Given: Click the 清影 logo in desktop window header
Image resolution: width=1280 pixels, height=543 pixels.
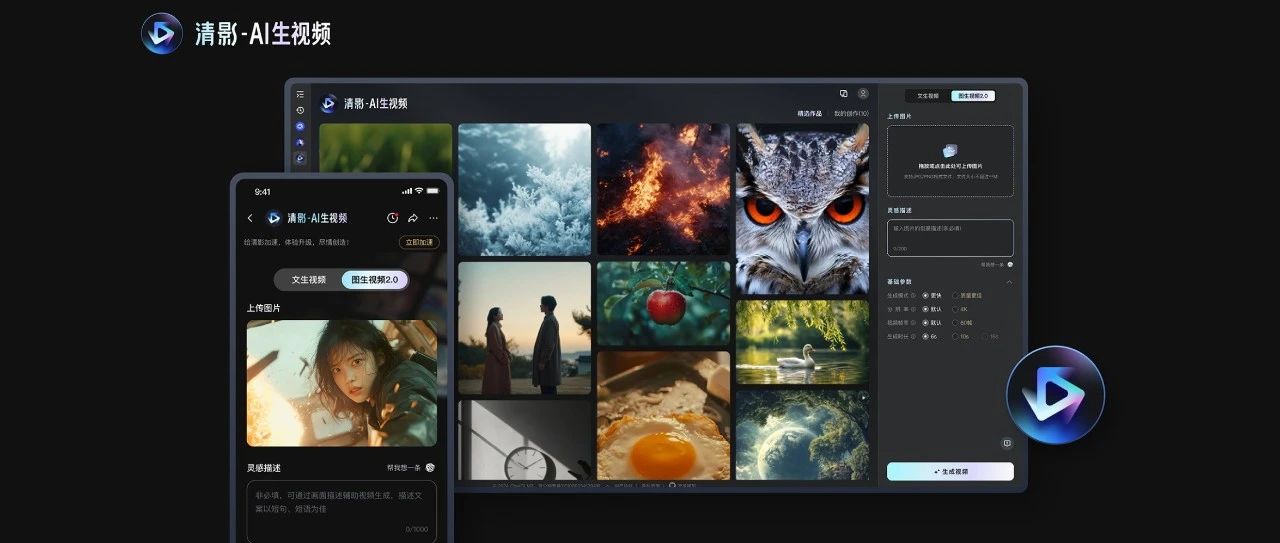Looking at the screenshot, I should (328, 103).
